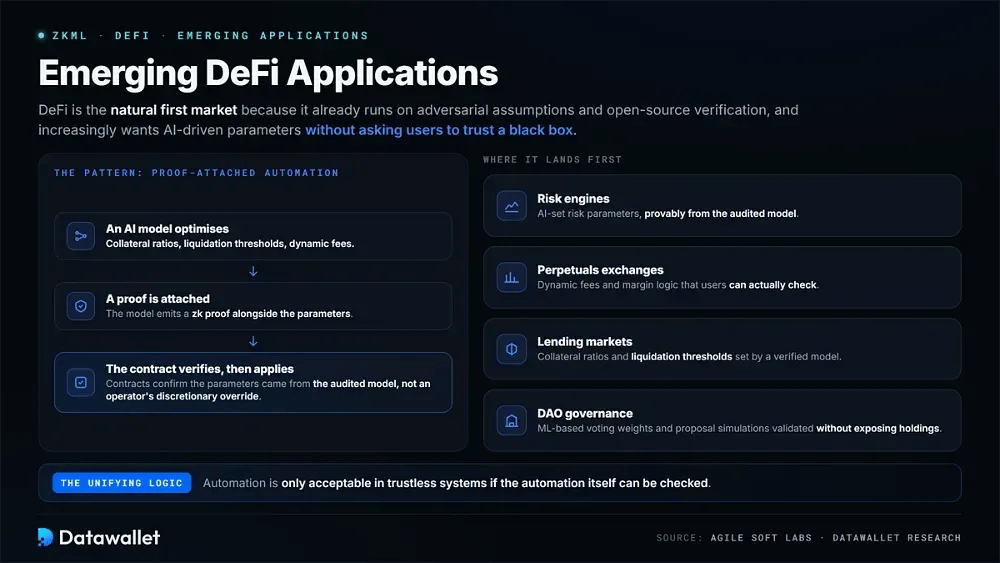
Task: Click the 'Lending markets' title
Action: point(585,342)
